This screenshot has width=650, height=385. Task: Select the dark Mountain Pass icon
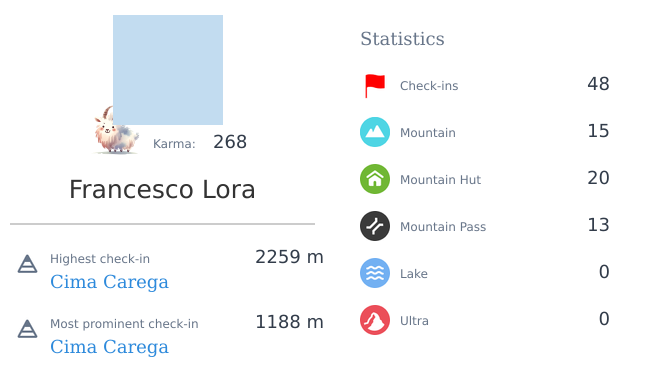pyautogui.click(x=375, y=226)
